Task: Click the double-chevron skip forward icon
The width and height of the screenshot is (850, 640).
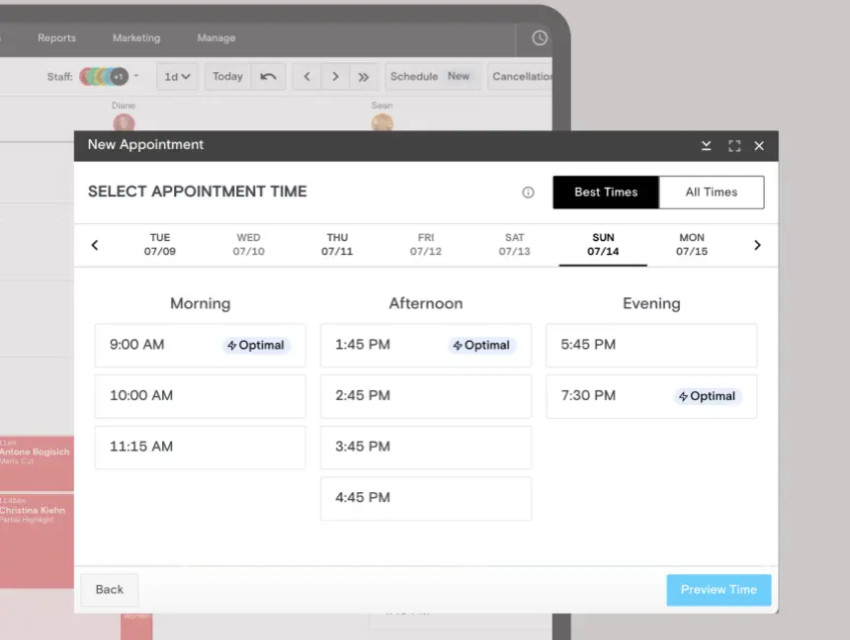Action: [363, 77]
